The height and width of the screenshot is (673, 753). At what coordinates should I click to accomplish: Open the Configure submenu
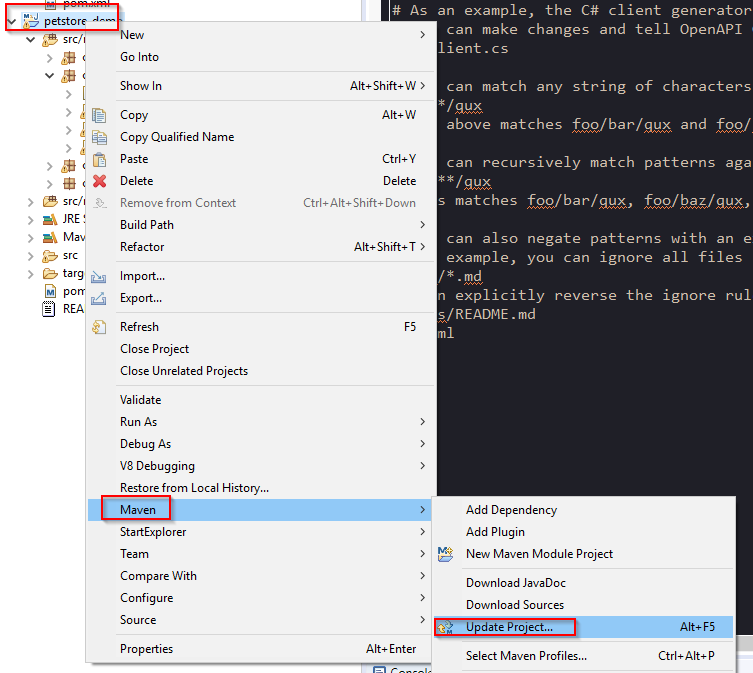point(262,599)
